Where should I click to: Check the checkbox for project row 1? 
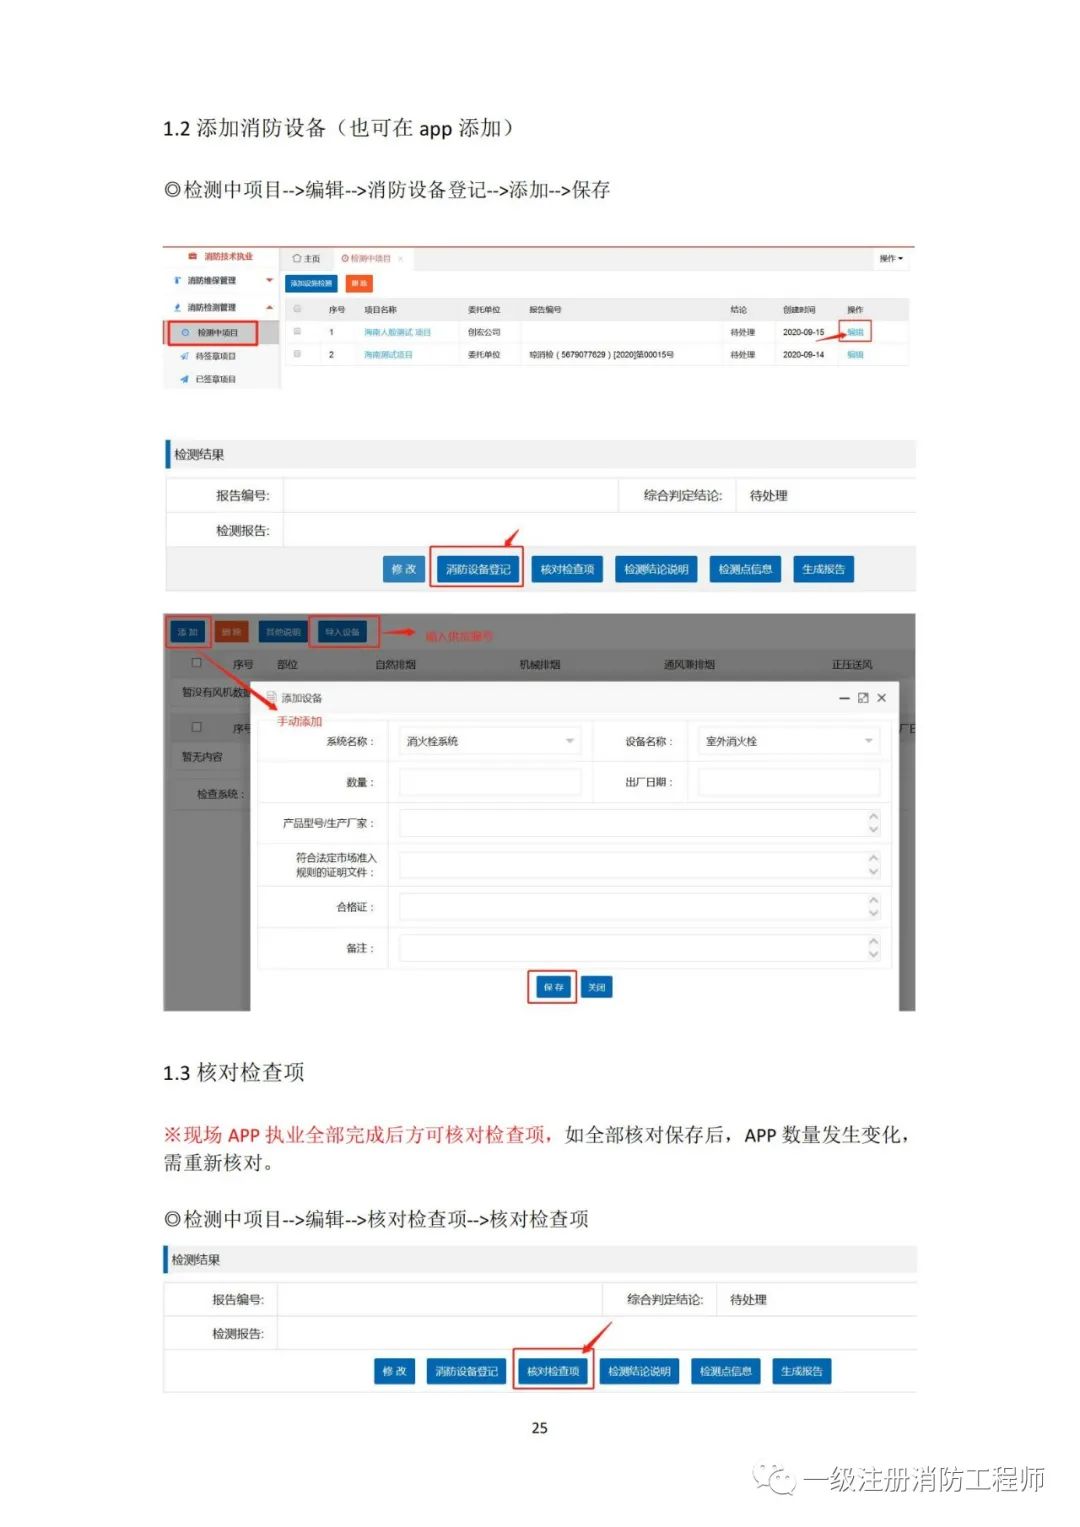tap(297, 331)
